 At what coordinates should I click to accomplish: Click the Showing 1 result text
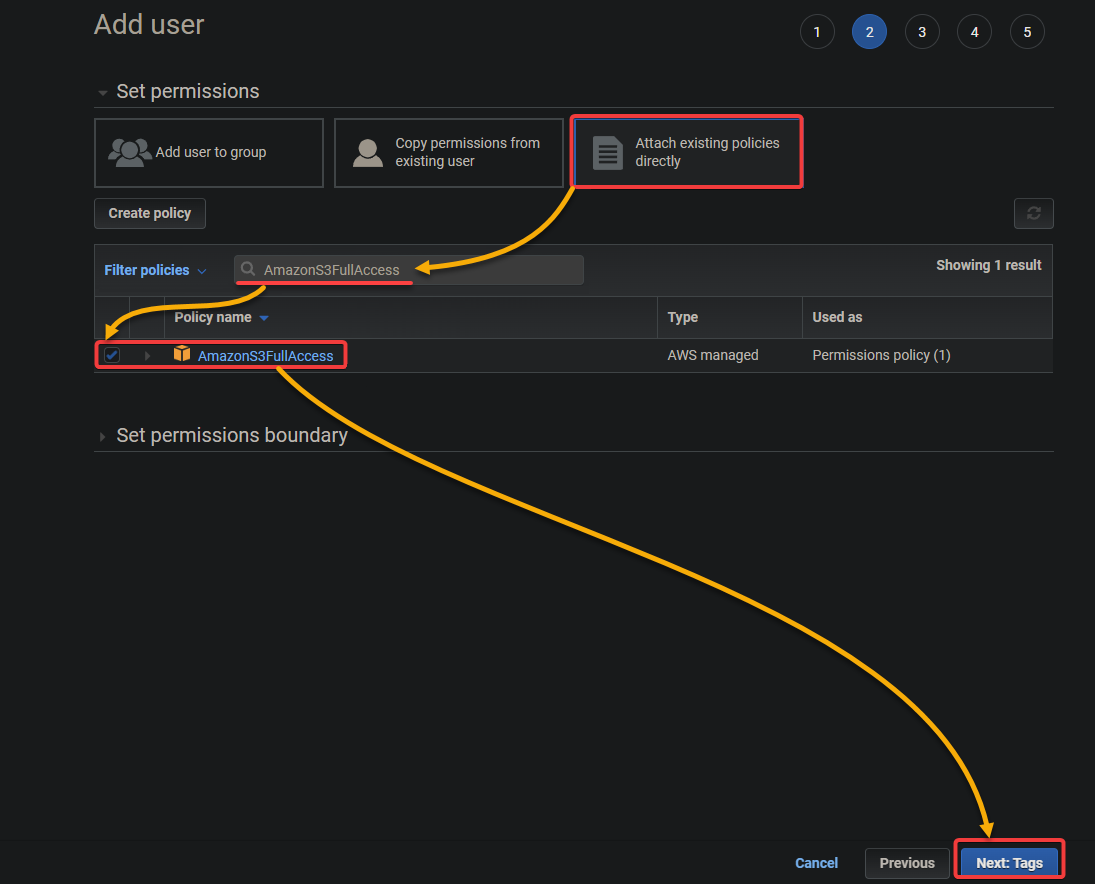(988, 265)
